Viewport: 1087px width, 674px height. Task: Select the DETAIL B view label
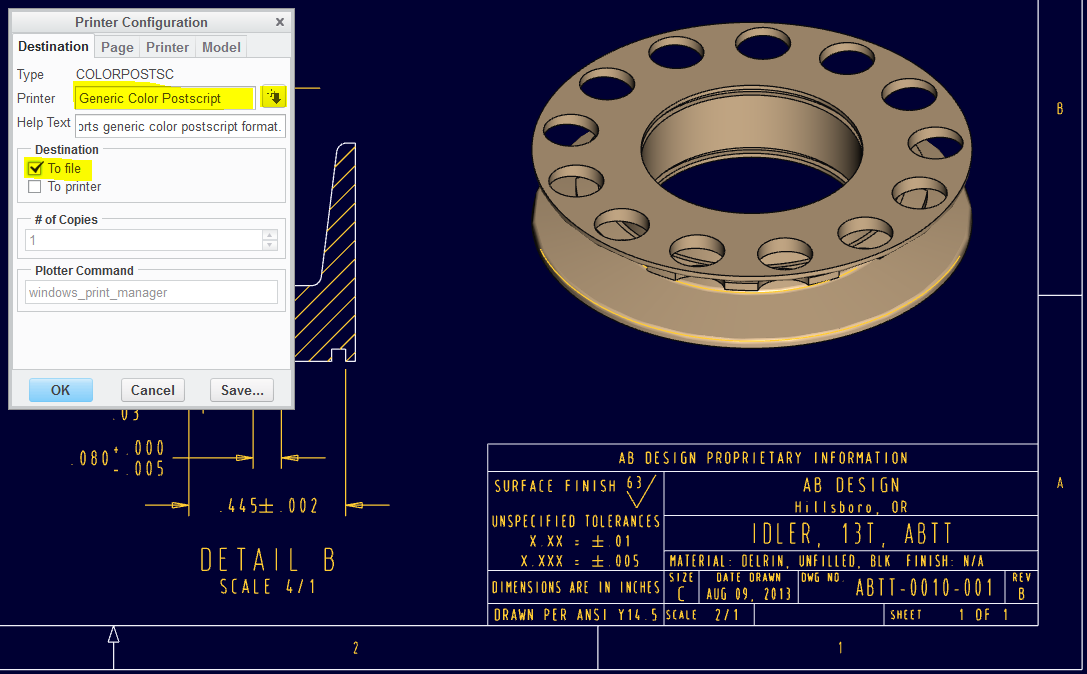[x=268, y=560]
